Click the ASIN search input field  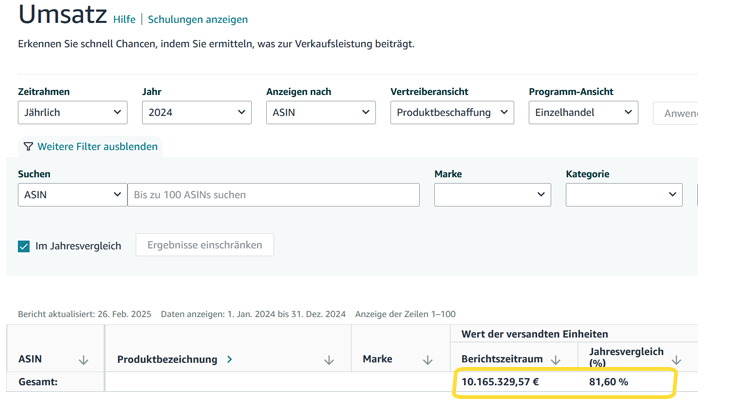coord(274,195)
